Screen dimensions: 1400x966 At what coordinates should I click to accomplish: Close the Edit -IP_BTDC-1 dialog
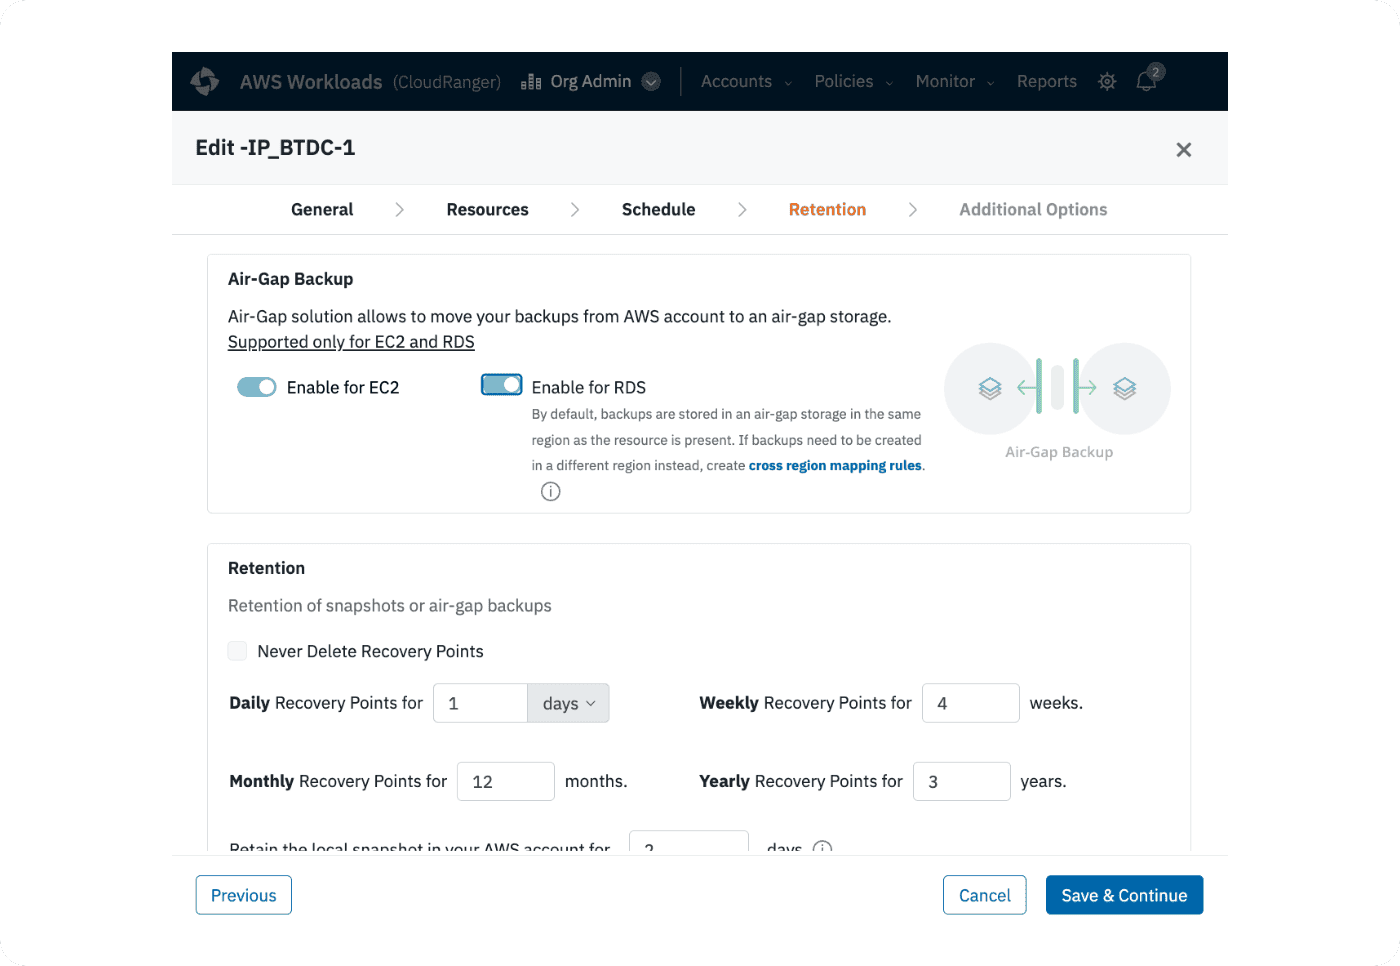[1183, 150]
